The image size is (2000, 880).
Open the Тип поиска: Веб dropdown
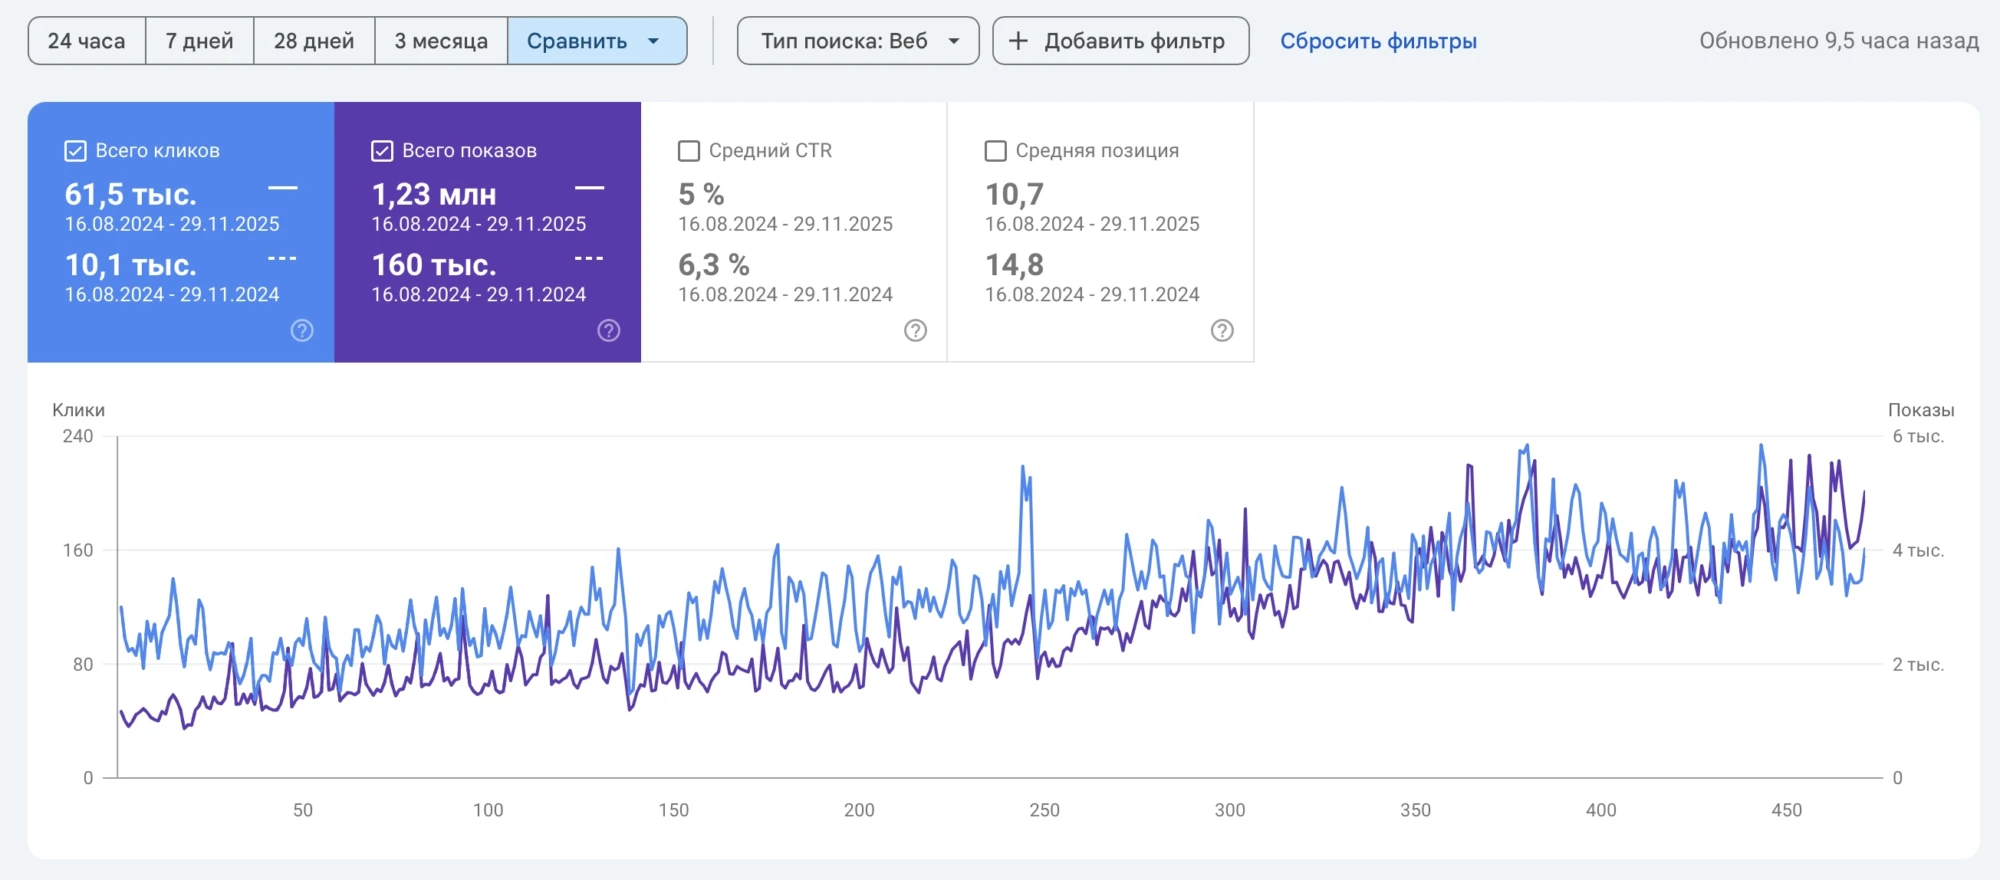[857, 41]
